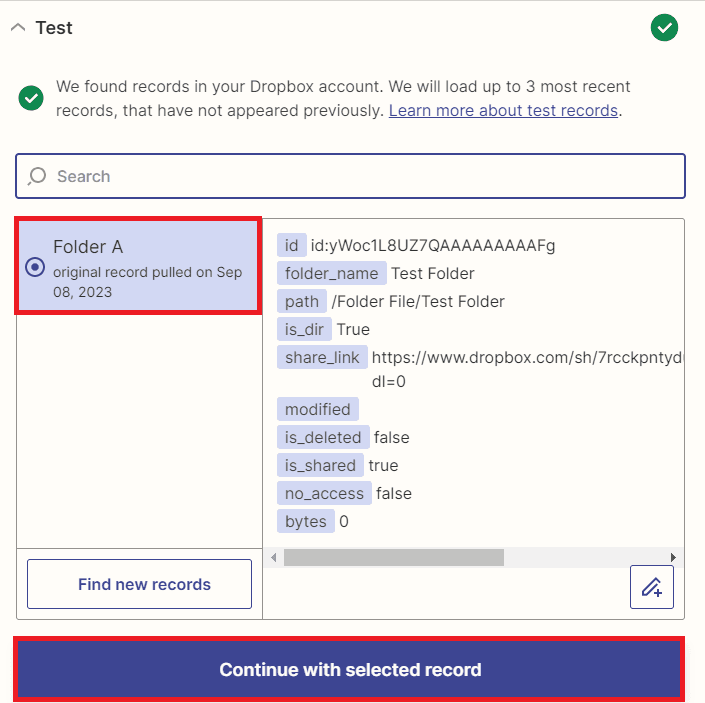Click the green records-found check icon
705x703 pixels.
[x=31, y=98]
